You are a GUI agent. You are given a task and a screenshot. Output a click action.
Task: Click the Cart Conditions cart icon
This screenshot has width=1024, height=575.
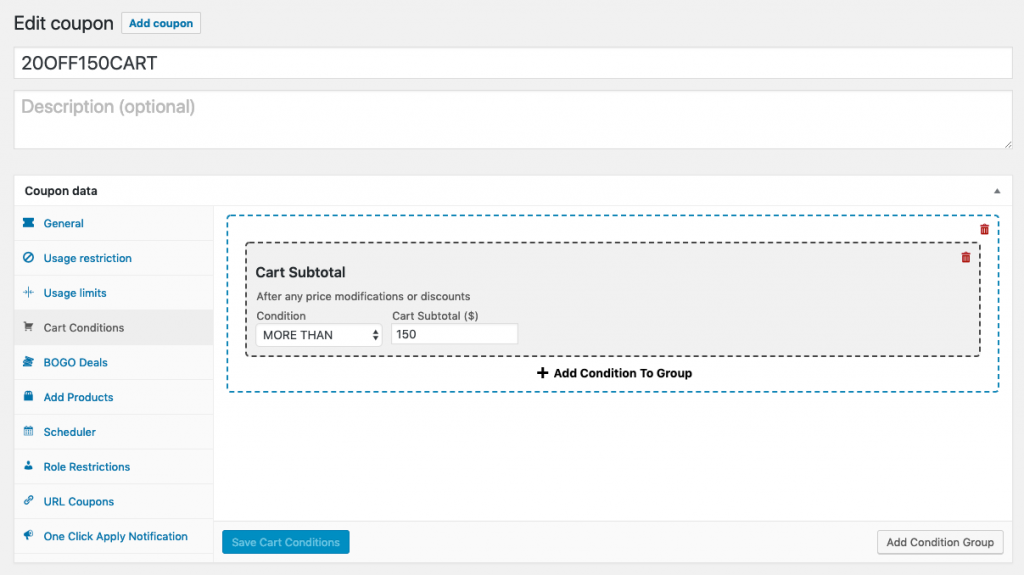point(28,328)
